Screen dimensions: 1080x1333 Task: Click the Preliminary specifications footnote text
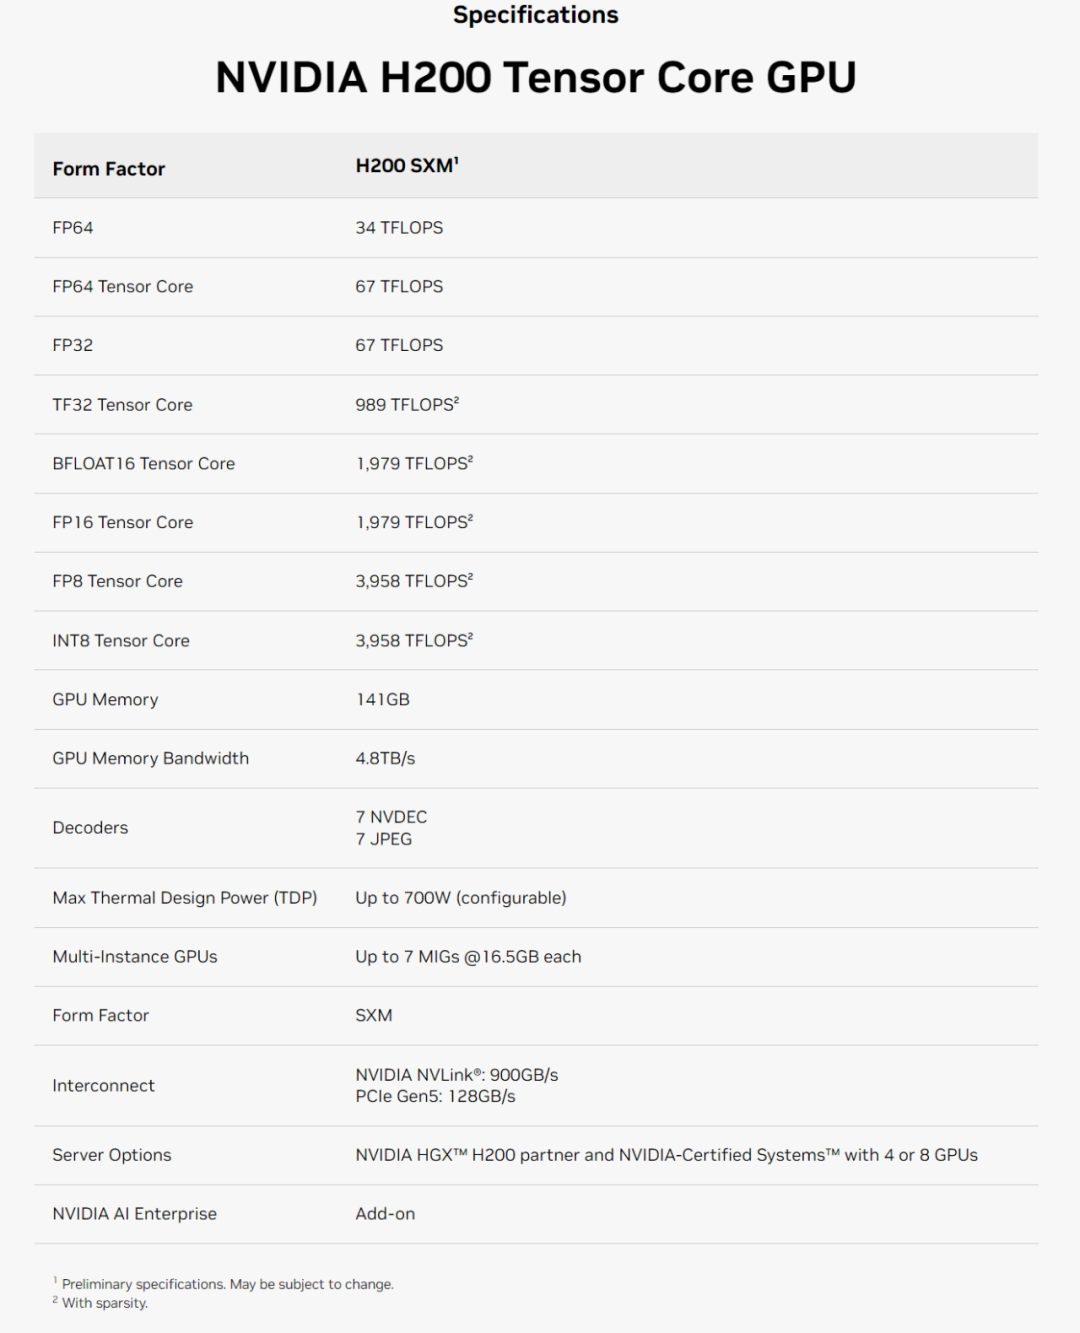coord(228,1285)
